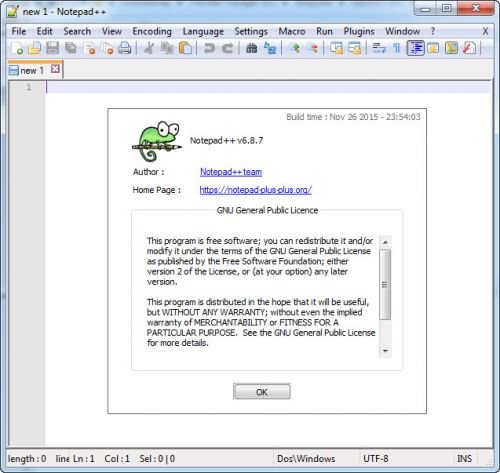500x473 pixels.
Task: Click the Build time text
Action: click(353, 117)
